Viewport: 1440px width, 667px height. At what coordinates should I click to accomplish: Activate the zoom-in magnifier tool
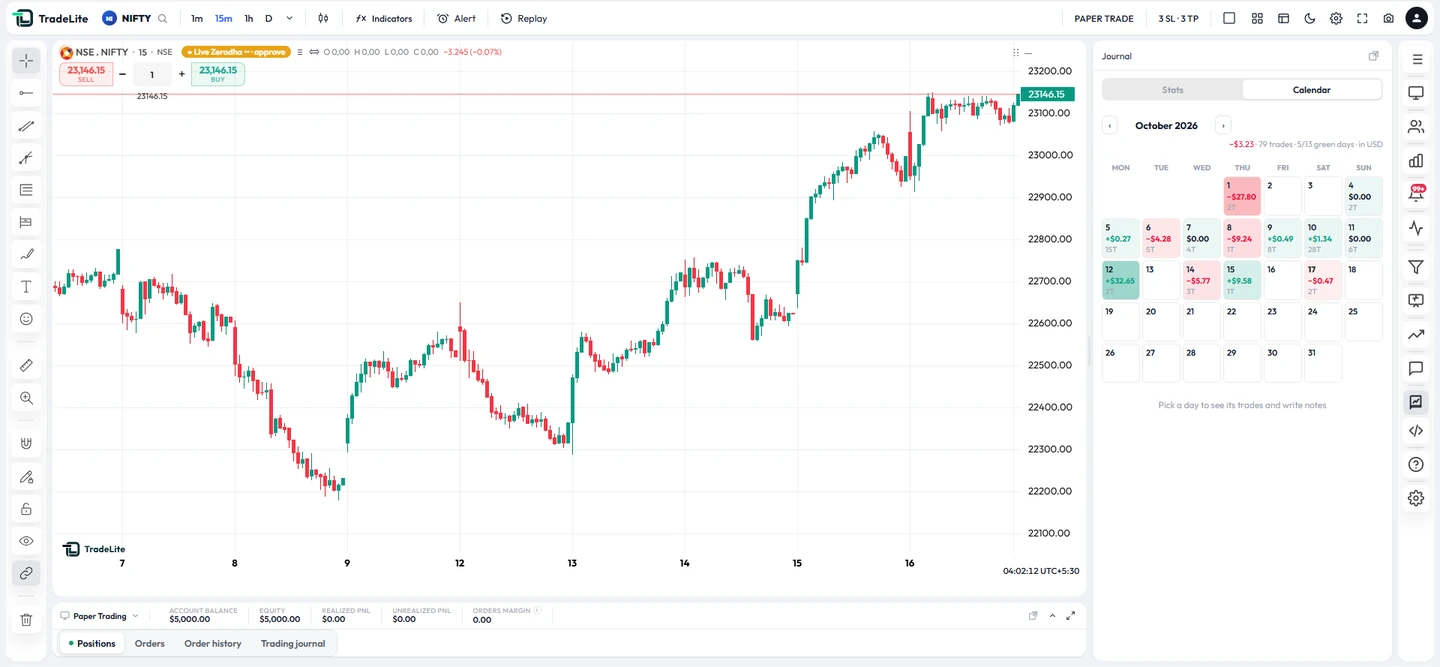click(x=26, y=398)
